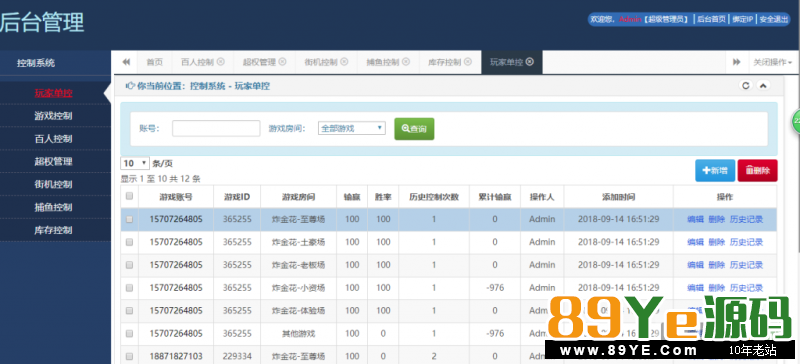Click 编辑 in the 炸金花-至尊场 first row

(695, 219)
